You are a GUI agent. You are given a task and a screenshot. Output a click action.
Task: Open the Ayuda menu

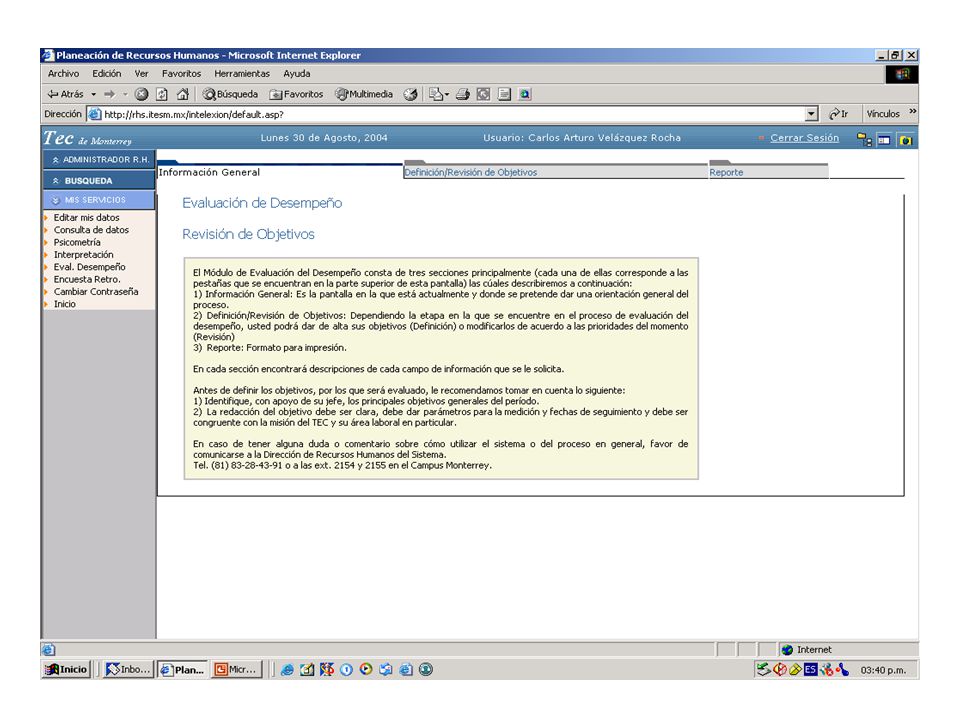coord(296,73)
